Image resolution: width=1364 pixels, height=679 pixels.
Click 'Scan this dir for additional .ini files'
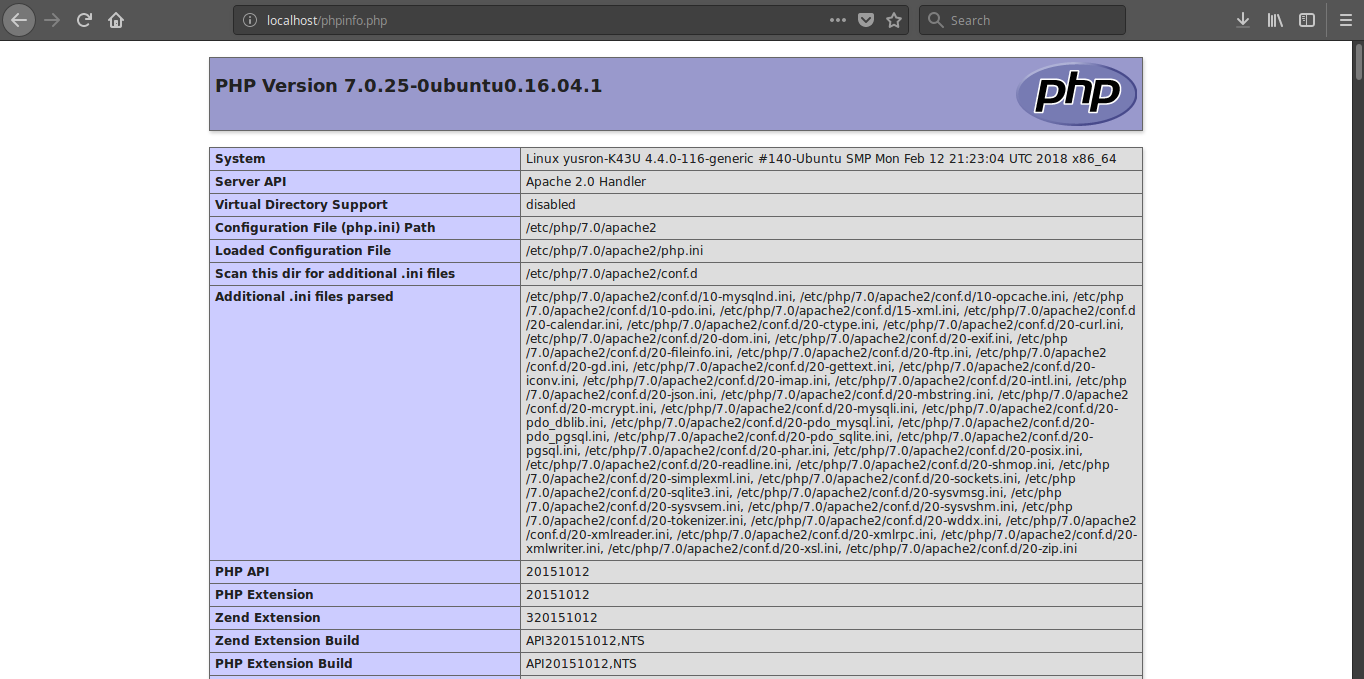pyautogui.click(x=335, y=274)
